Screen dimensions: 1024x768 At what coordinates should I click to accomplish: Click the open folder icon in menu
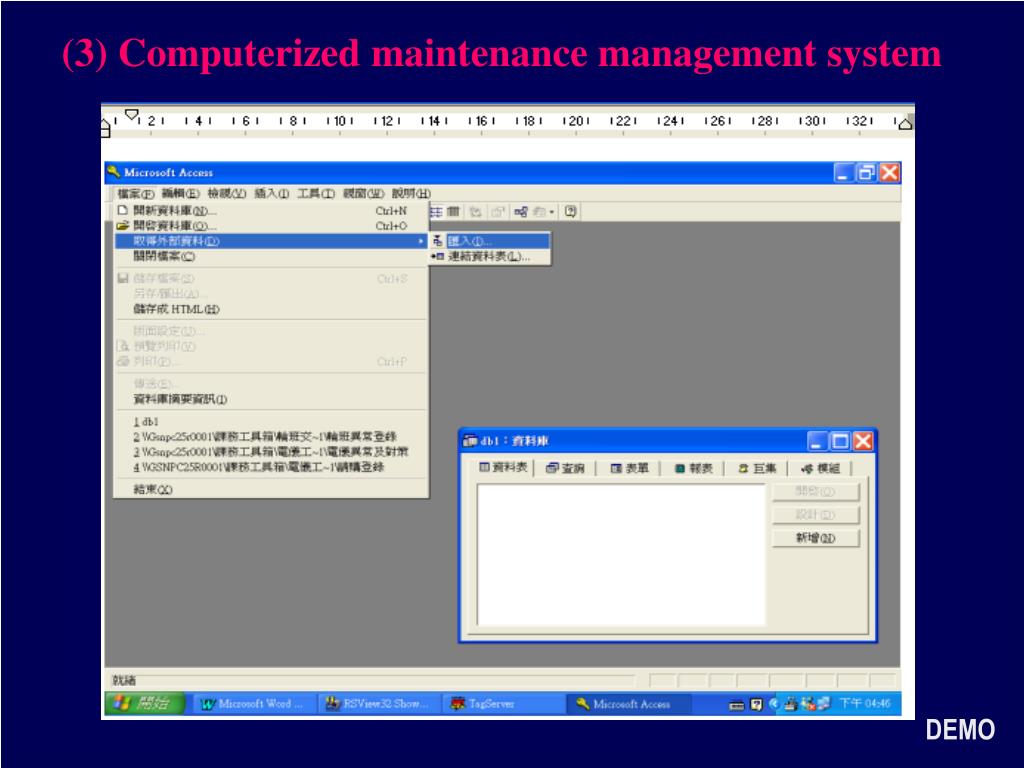122,226
